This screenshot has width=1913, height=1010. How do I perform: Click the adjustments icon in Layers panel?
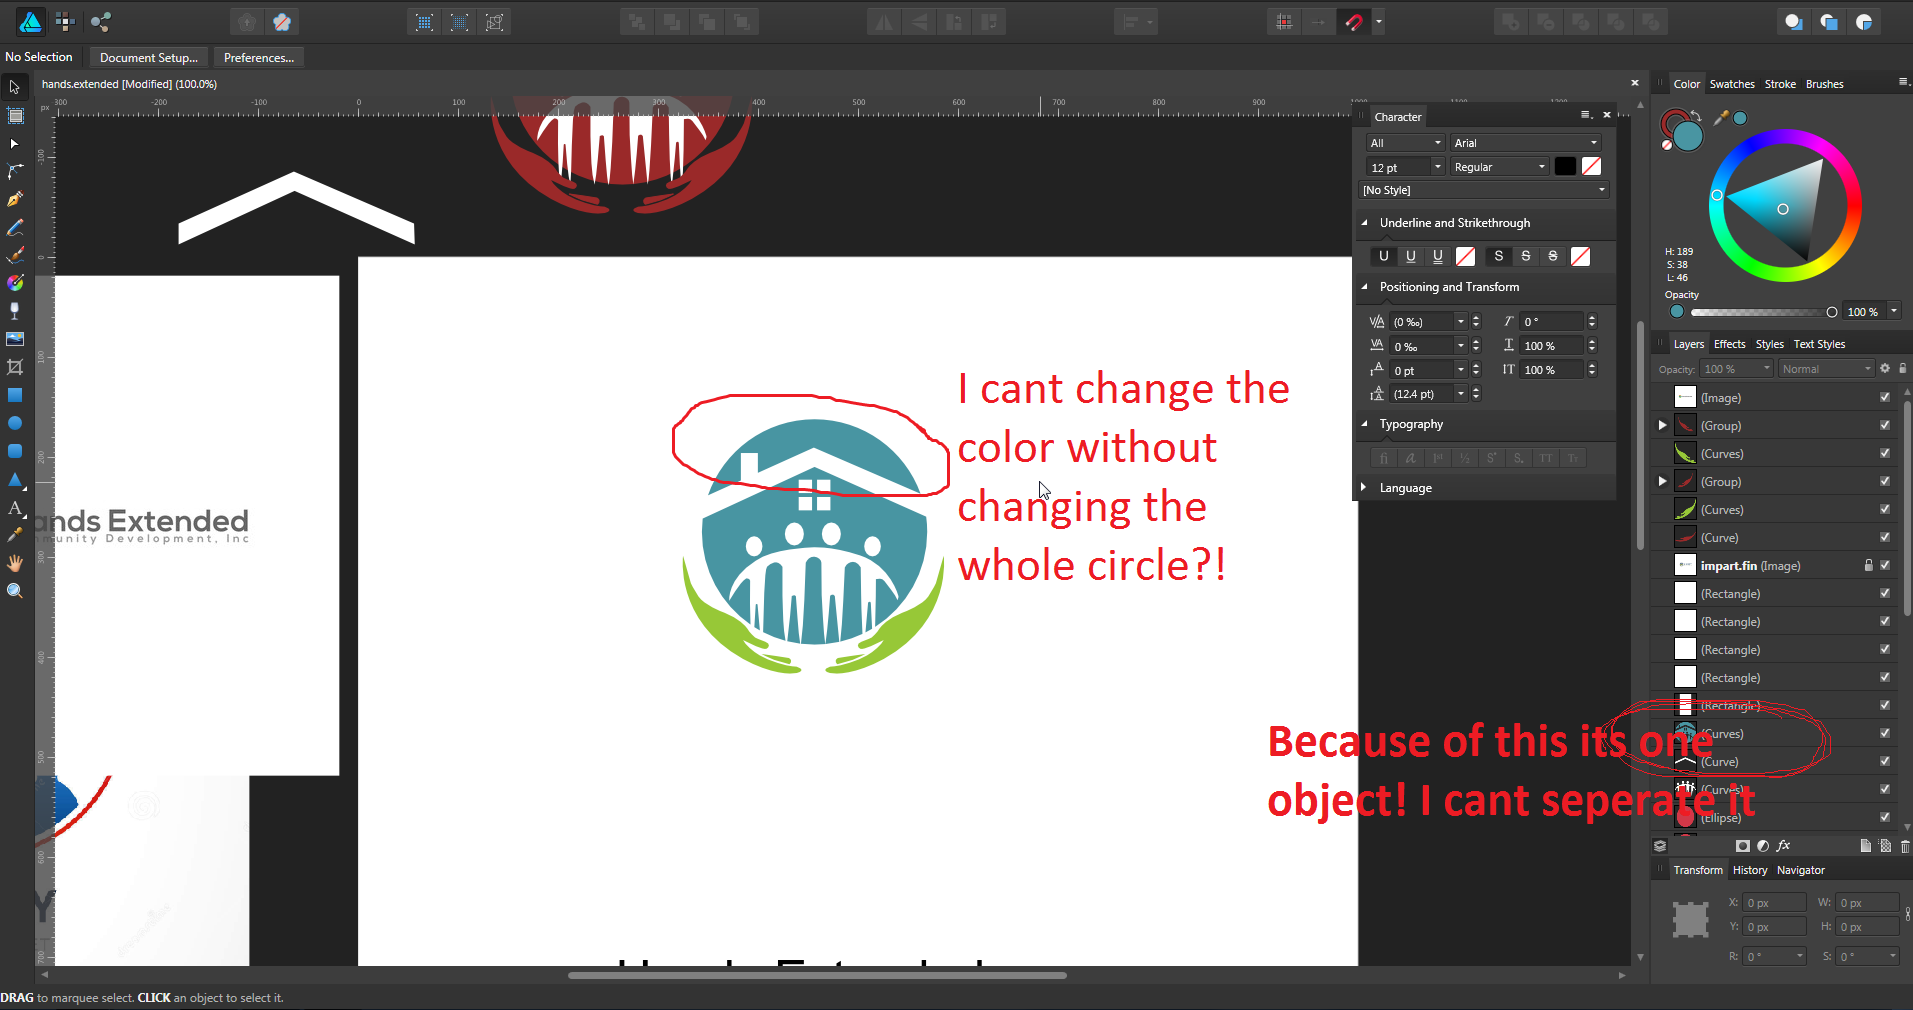point(1763,846)
